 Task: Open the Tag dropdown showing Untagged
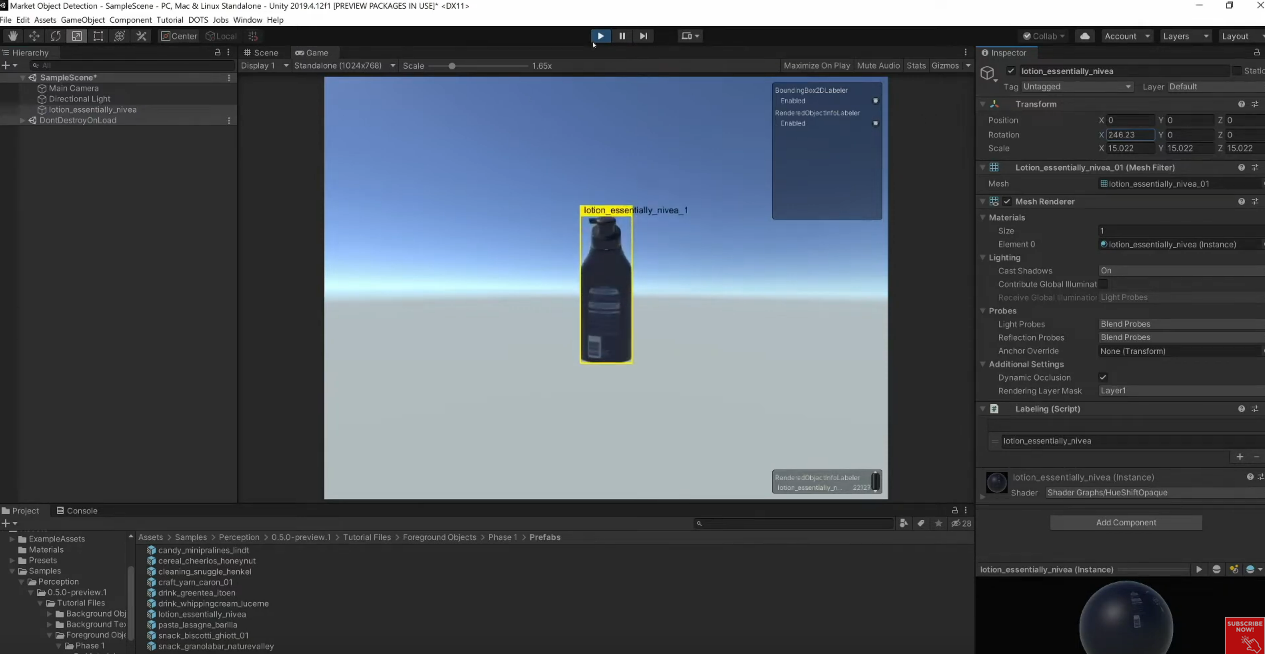1076,87
